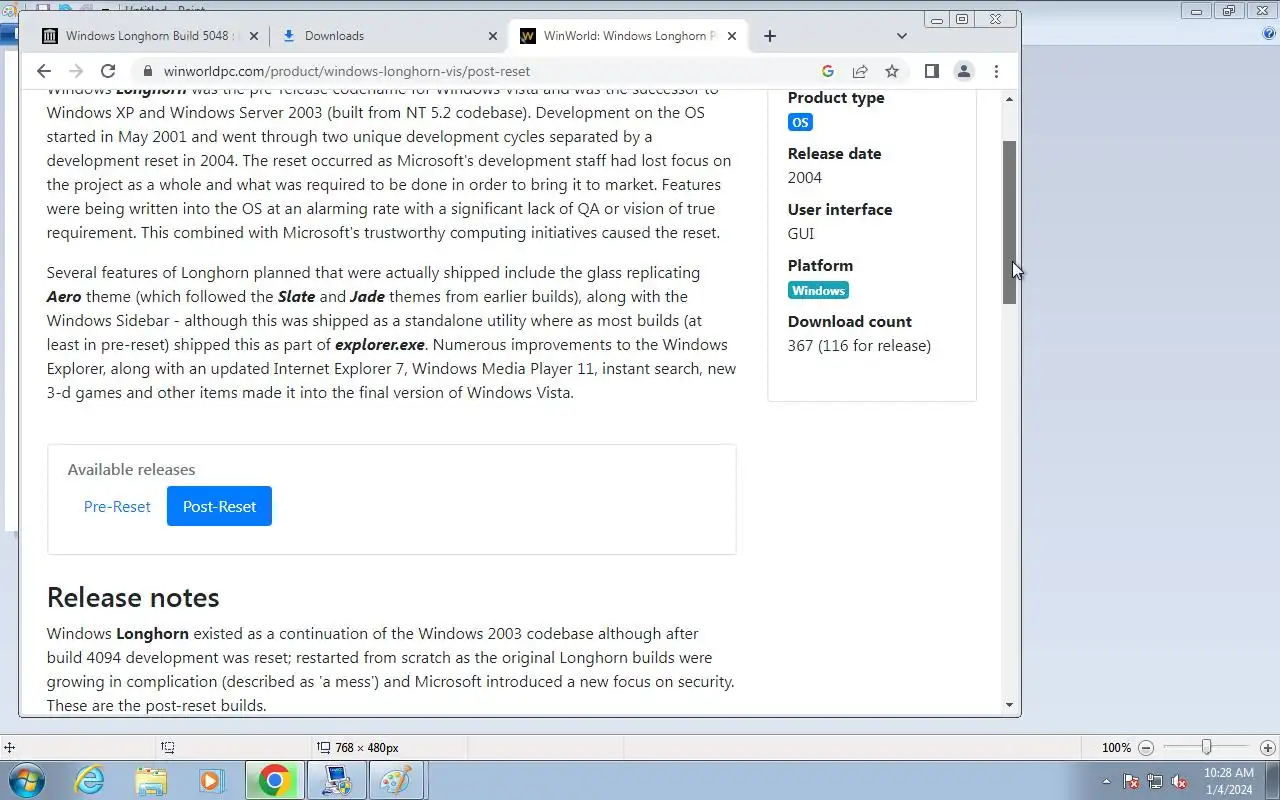Open the Chrome profile menu

click(963, 71)
